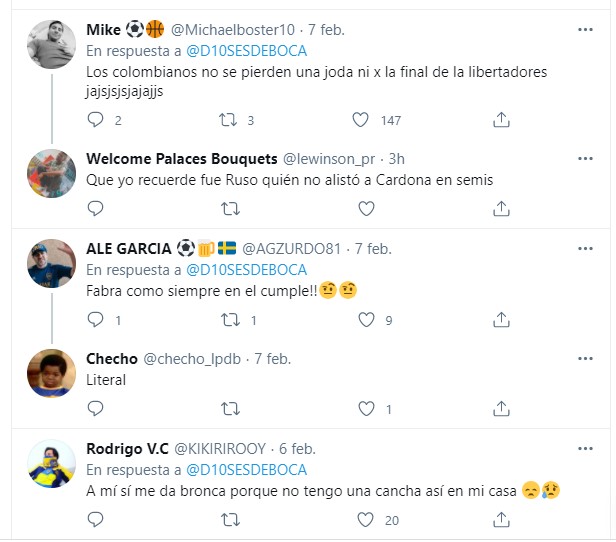Reply to Welcome Palaces Bouquets tweet
This screenshot has width=616, height=542.
point(96,209)
